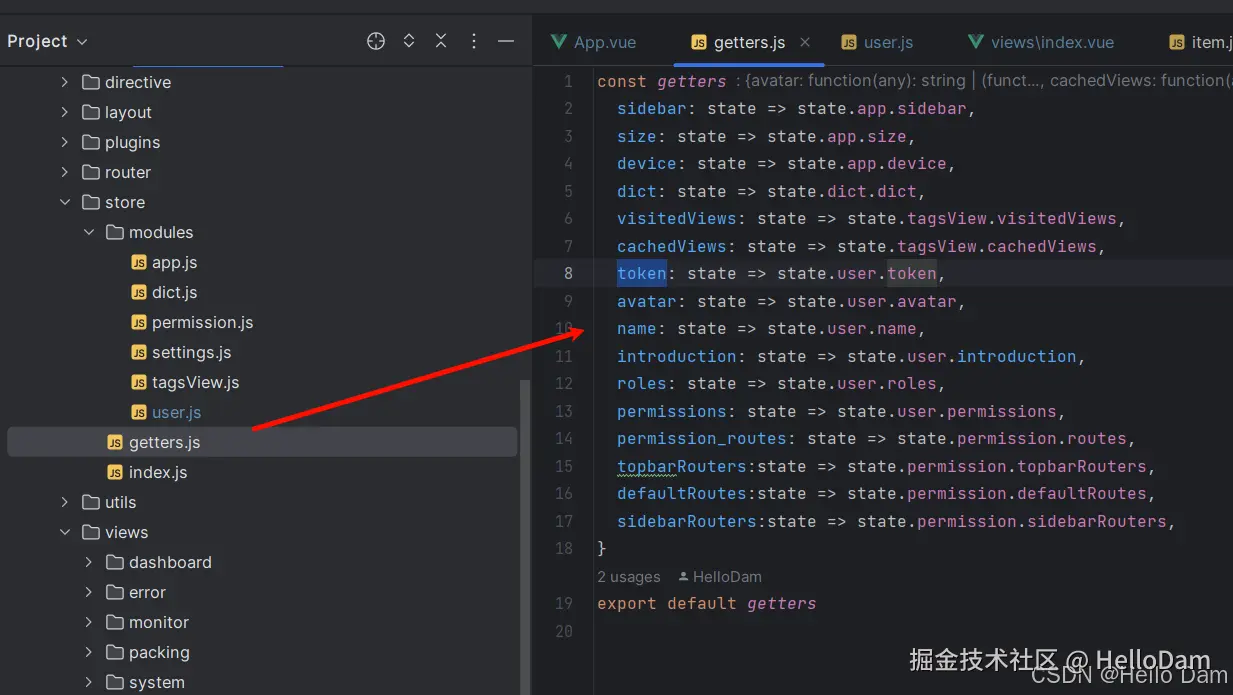Hide the Project panel with minimize icon
The height and width of the screenshot is (695, 1233).
point(506,41)
